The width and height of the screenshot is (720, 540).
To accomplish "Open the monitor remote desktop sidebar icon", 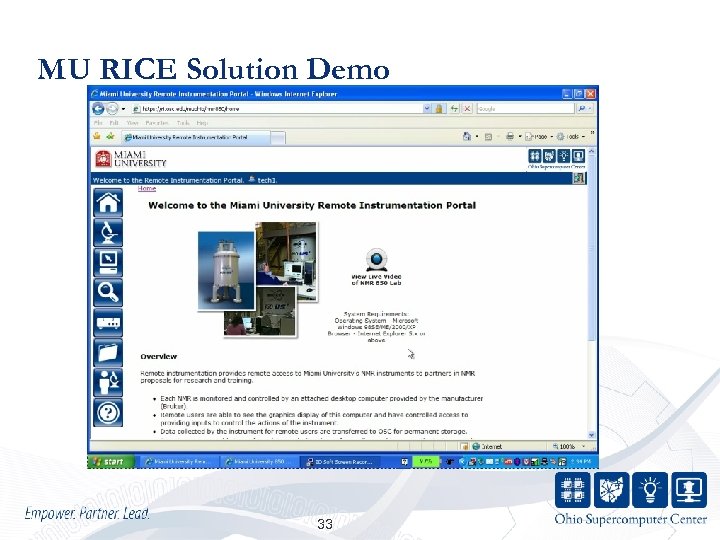I will [108, 263].
